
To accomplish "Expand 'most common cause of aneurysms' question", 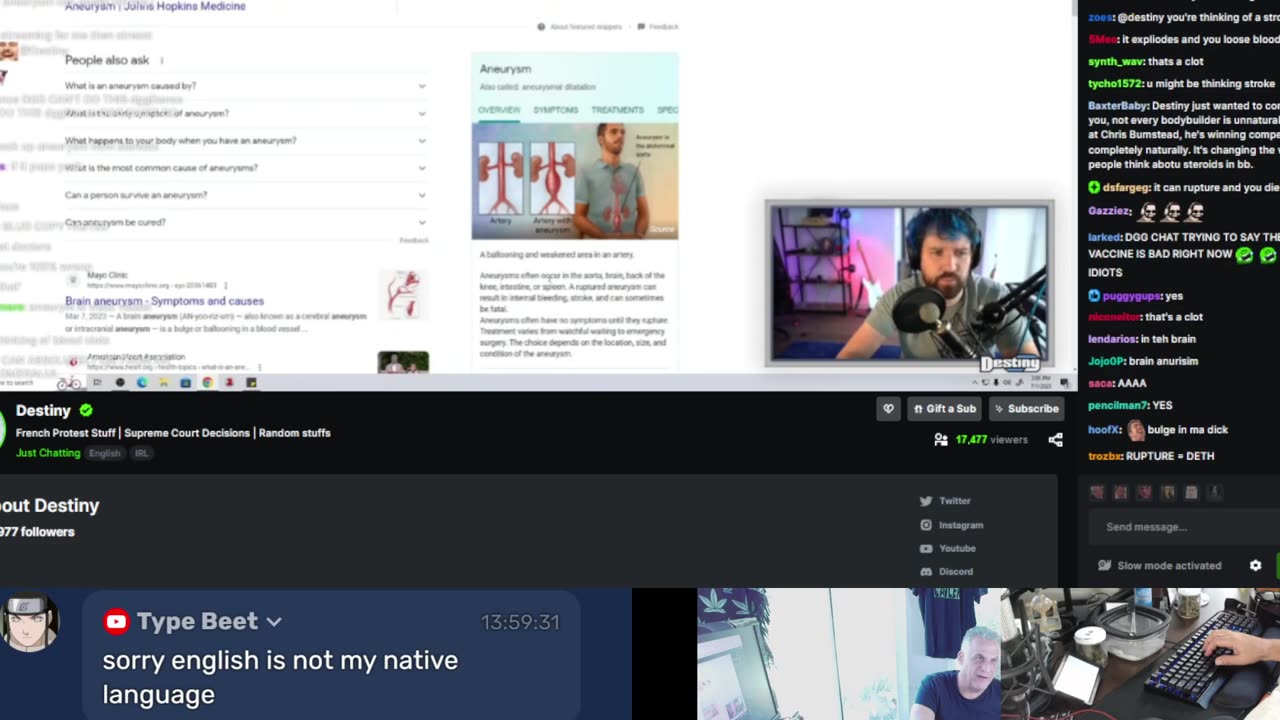I will click(x=246, y=168).
